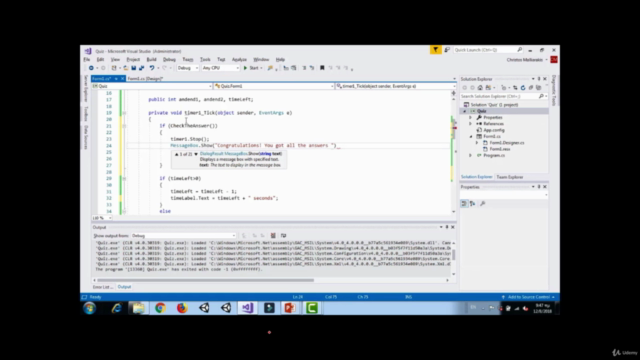The image size is (640, 360).
Task: Click the Open File toolbar icon
Action: pyautogui.click(x=126, y=68)
